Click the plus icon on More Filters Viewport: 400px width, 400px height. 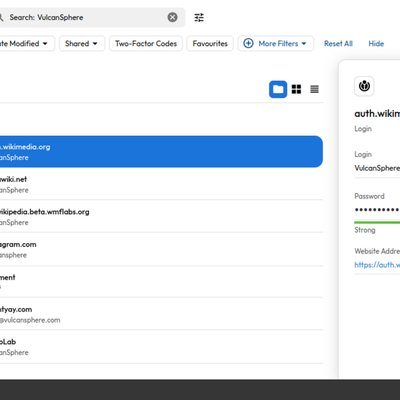click(x=248, y=43)
